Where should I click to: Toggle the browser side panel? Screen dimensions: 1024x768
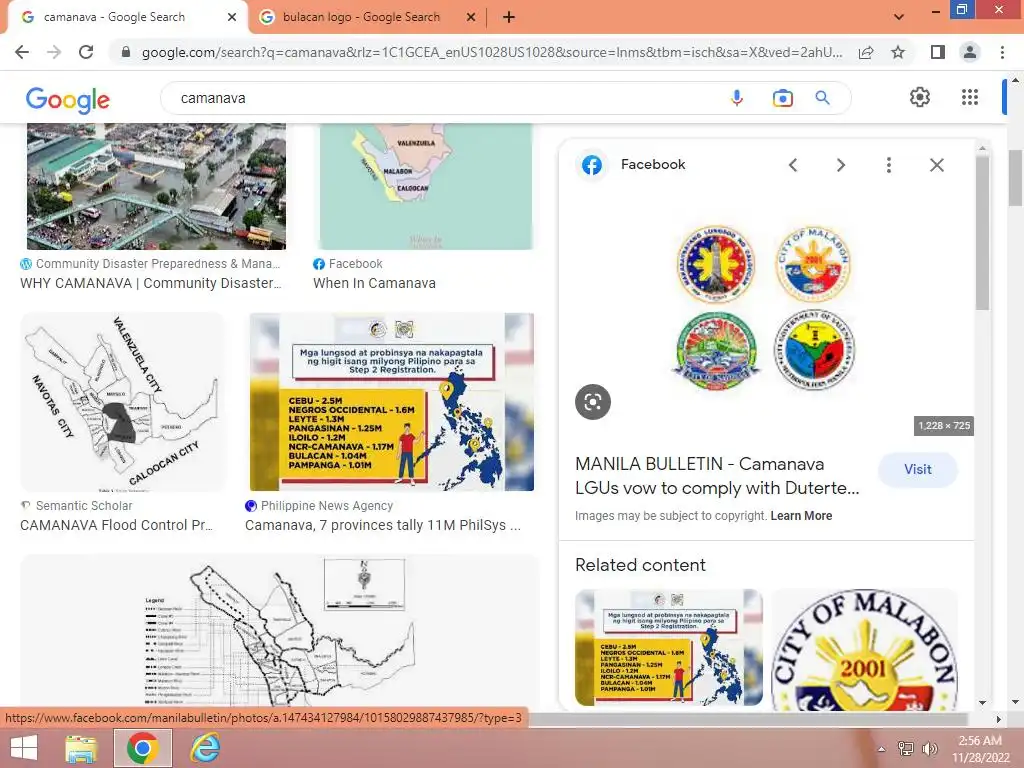coord(938,52)
